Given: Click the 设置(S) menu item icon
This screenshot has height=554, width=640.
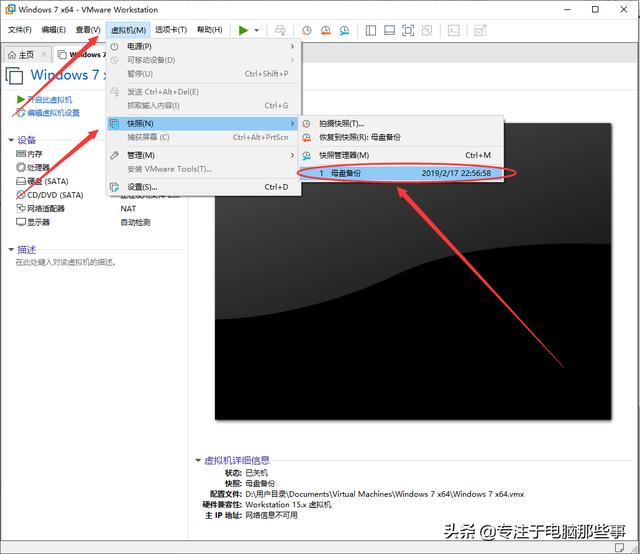Looking at the screenshot, I should click(115, 187).
